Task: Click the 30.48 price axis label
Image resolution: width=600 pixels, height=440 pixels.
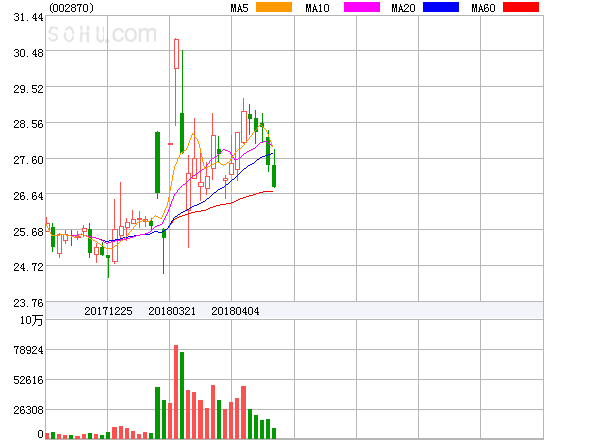Action: (x=28, y=53)
